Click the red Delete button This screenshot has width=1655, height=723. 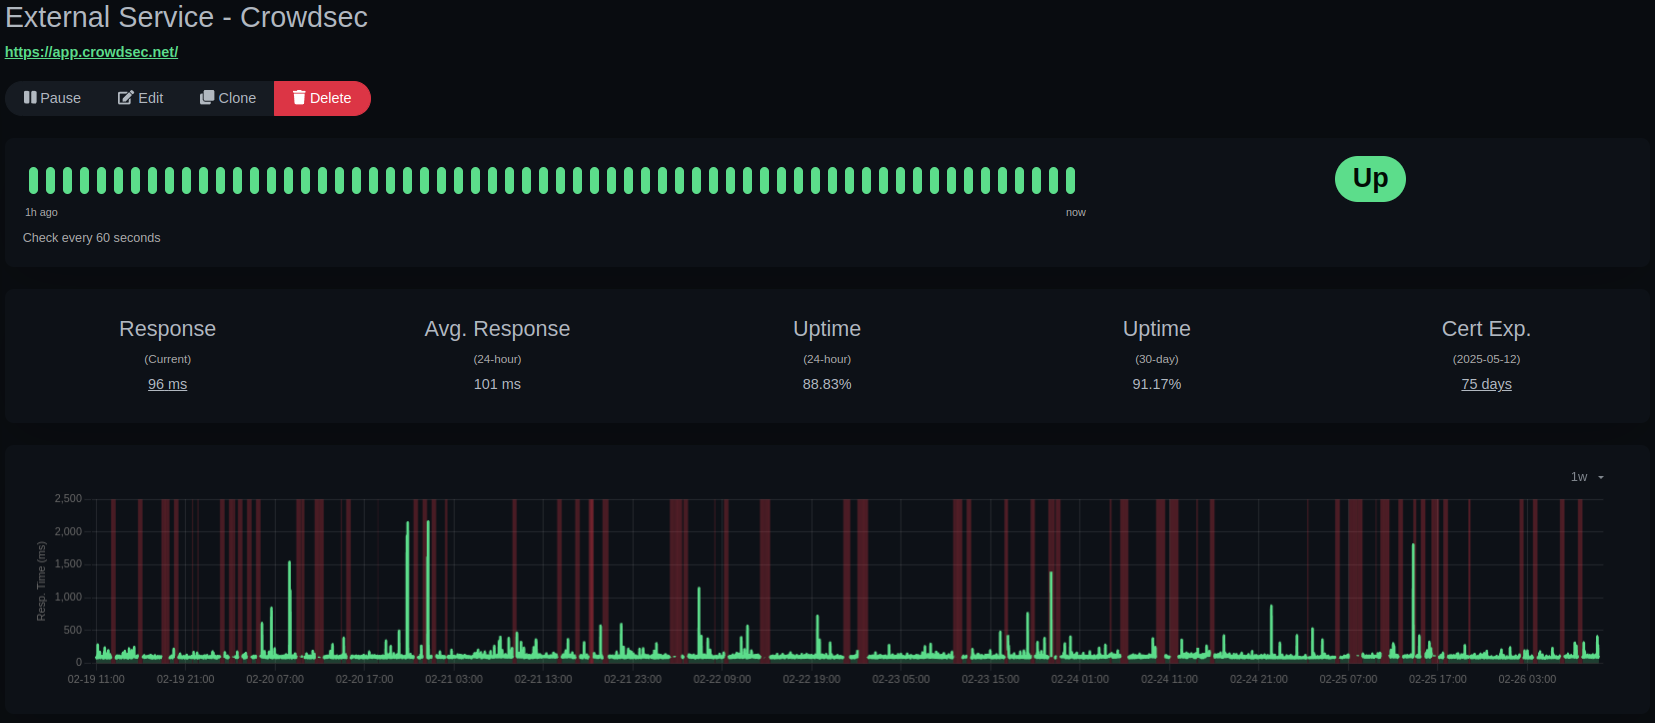[322, 98]
